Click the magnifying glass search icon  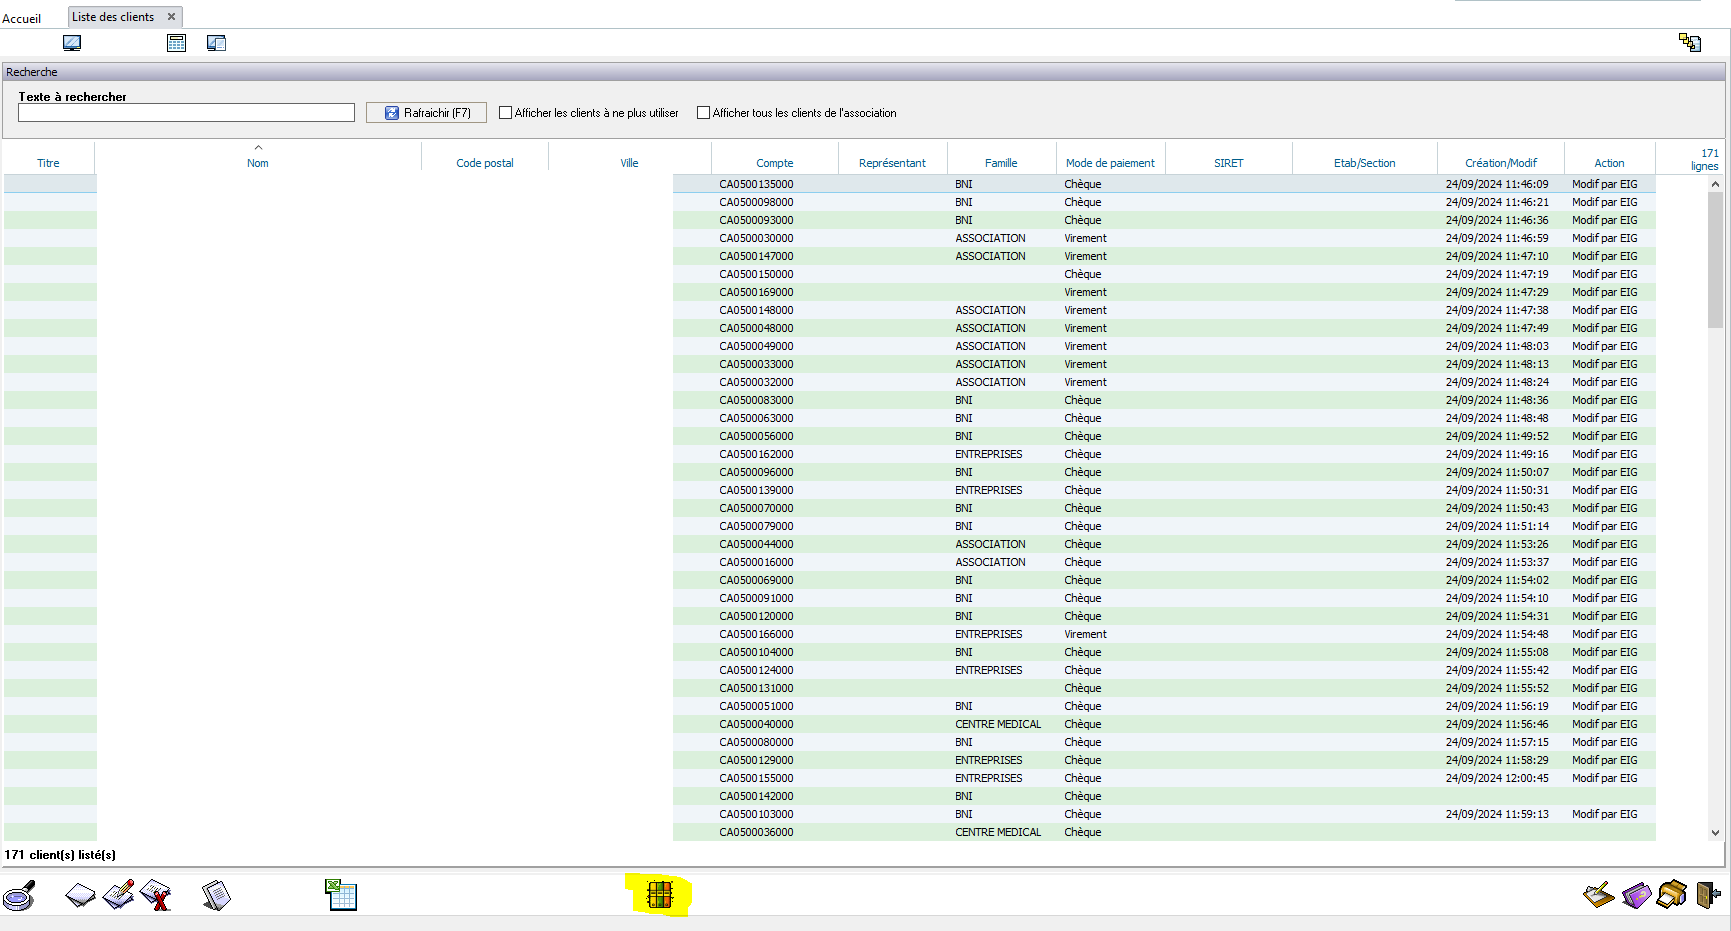click(20, 895)
